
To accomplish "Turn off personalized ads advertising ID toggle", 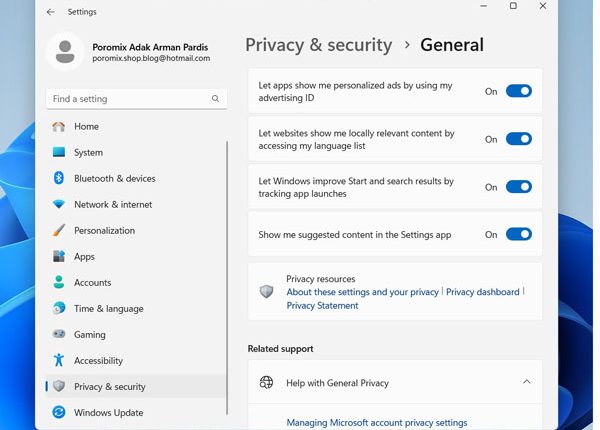I will tap(518, 91).
